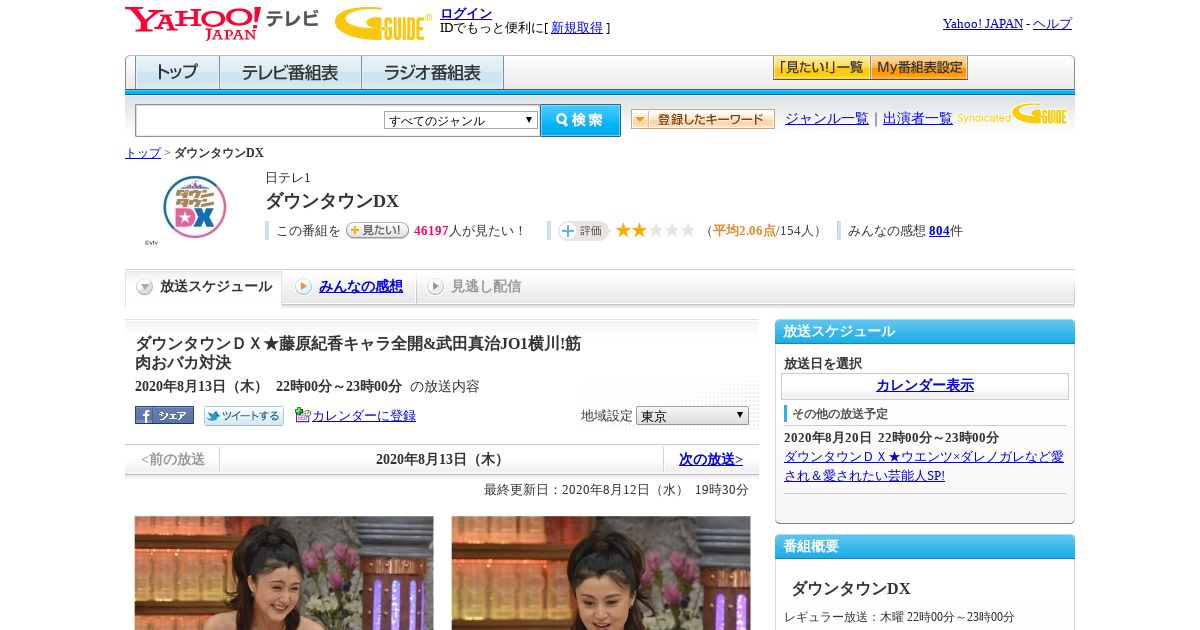This screenshot has width=1200, height=630.
Task: Share on Facebook with シェア button
Action: pos(164,415)
